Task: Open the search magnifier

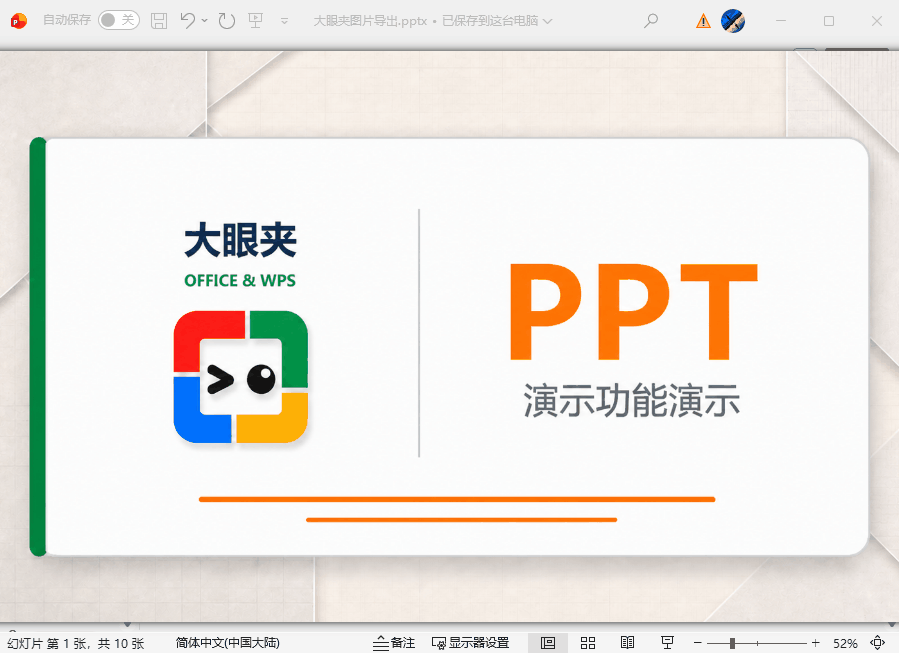Action: pos(651,21)
